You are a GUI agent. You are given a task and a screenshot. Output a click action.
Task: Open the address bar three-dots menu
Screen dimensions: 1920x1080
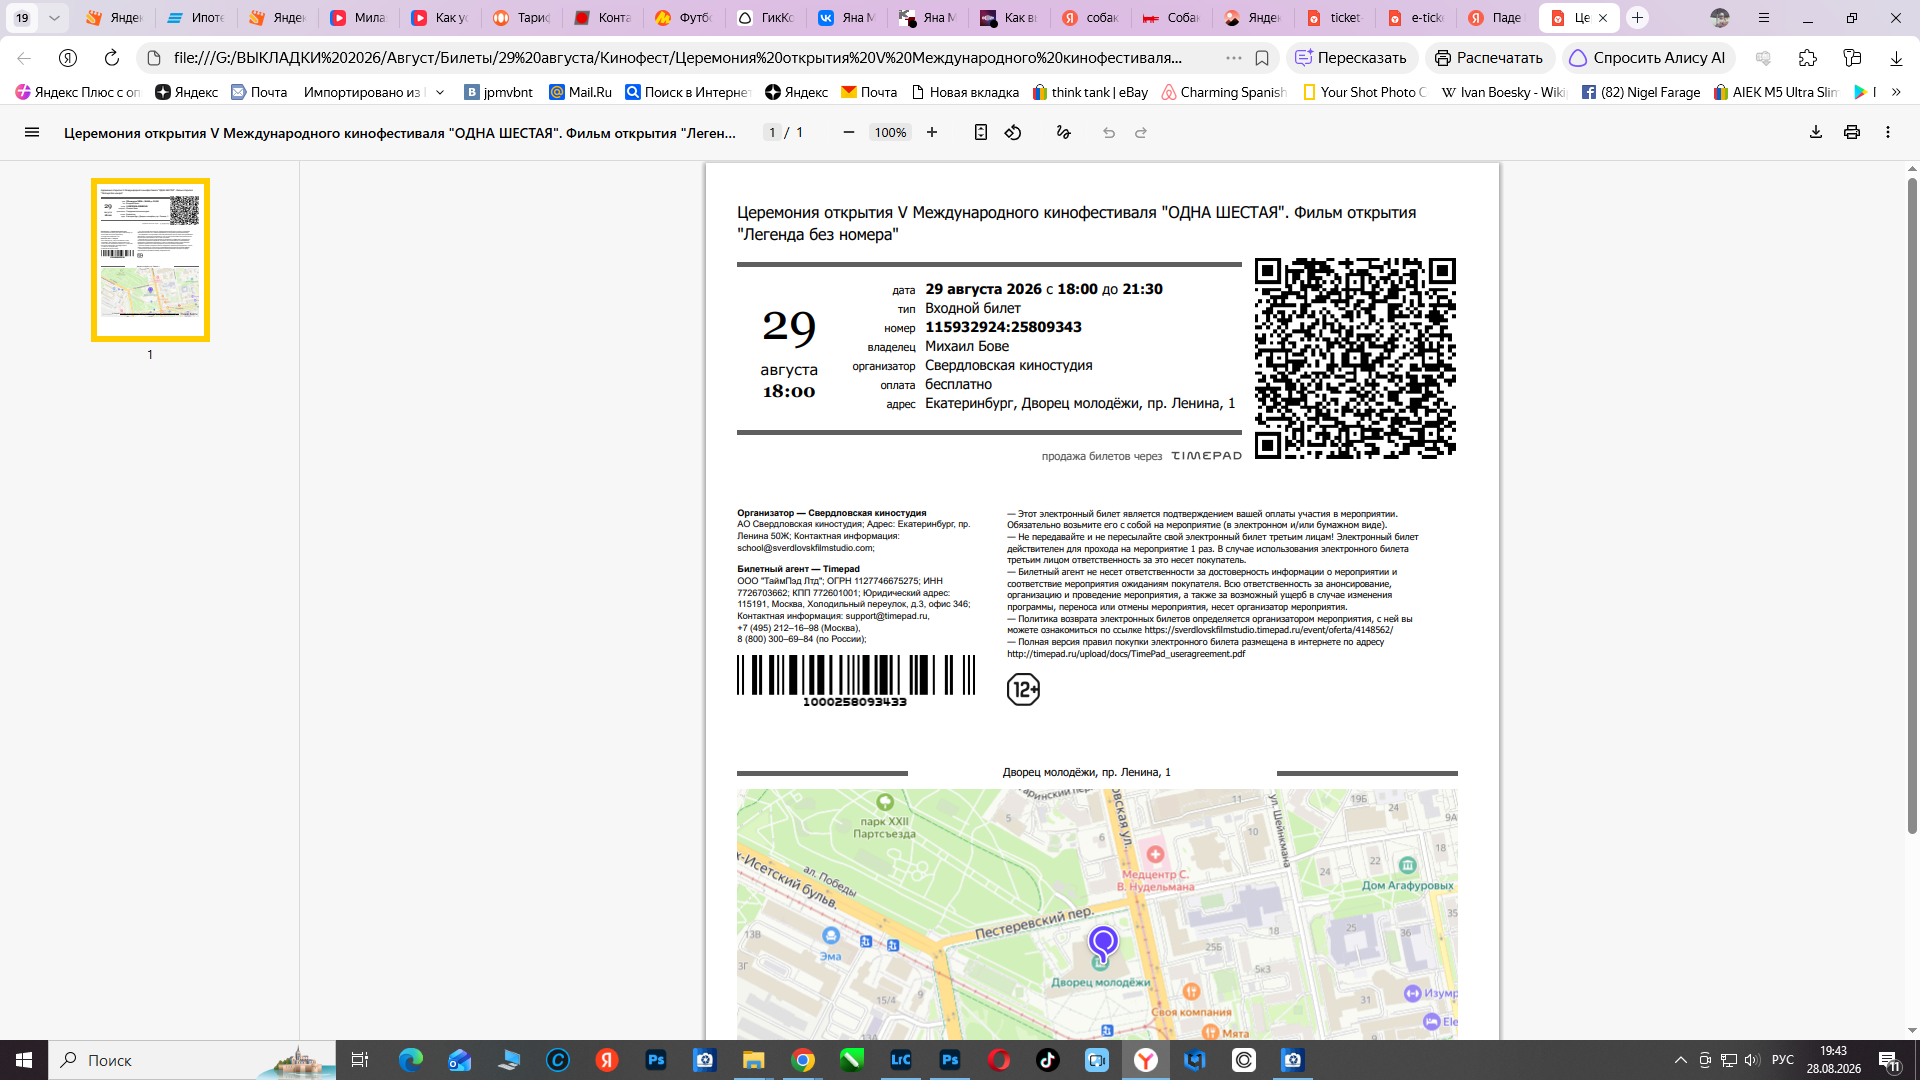click(x=1234, y=58)
